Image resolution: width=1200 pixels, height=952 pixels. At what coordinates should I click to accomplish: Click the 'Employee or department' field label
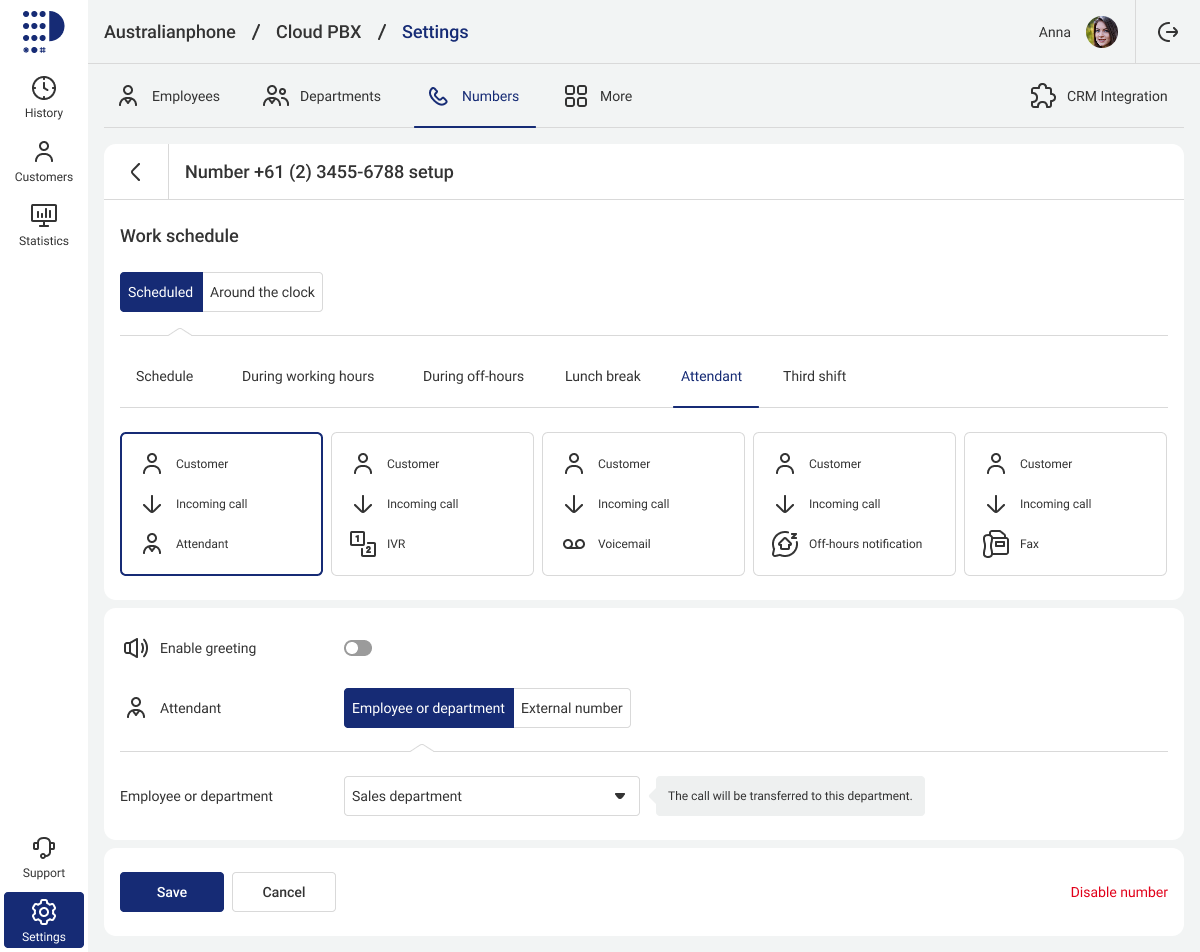coord(197,796)
